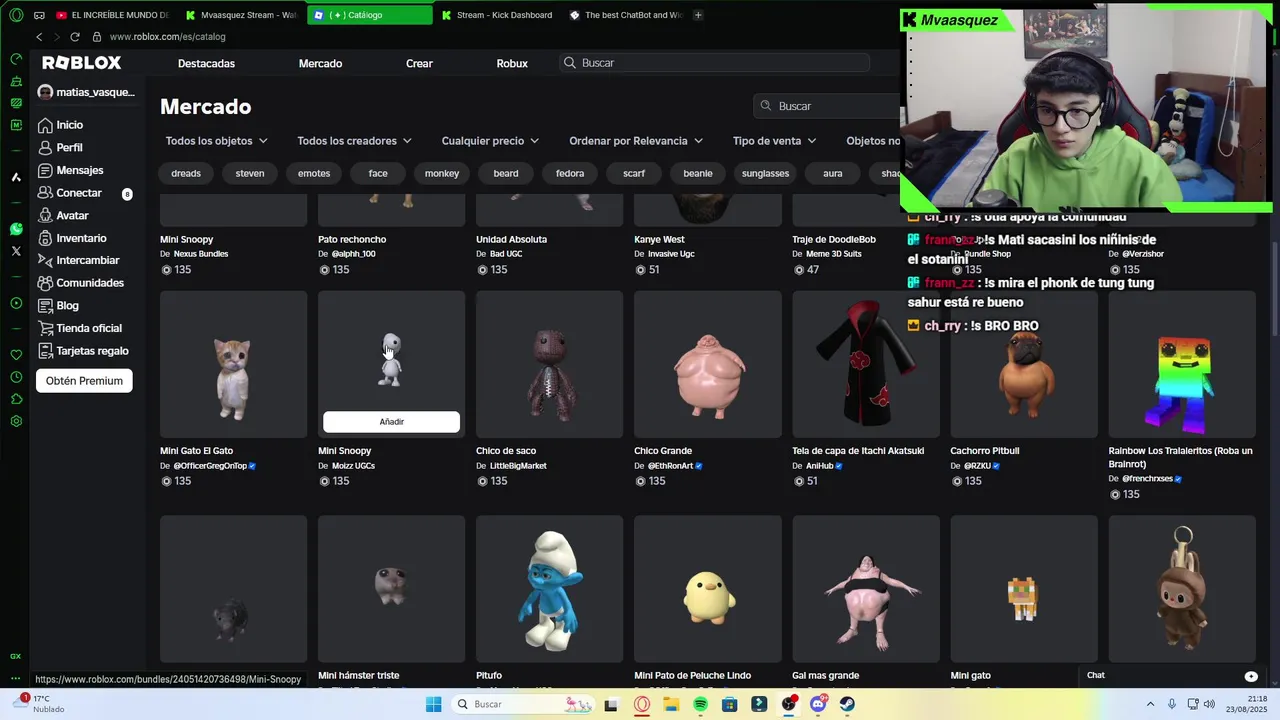Open Windows Start menu
This screenshot has height=720, width=1280.
point(433,704)
